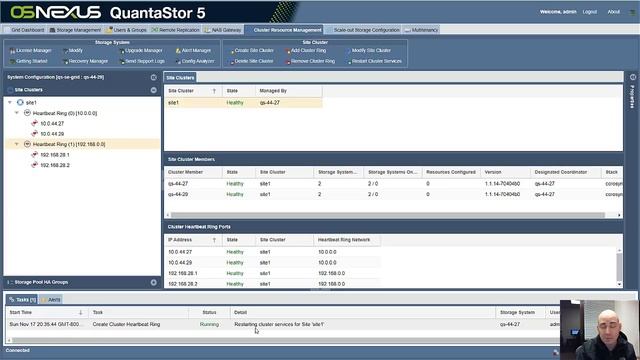640x360 pixels.
Task: Sort by Site Cluster column
Action: coord(193,91)
